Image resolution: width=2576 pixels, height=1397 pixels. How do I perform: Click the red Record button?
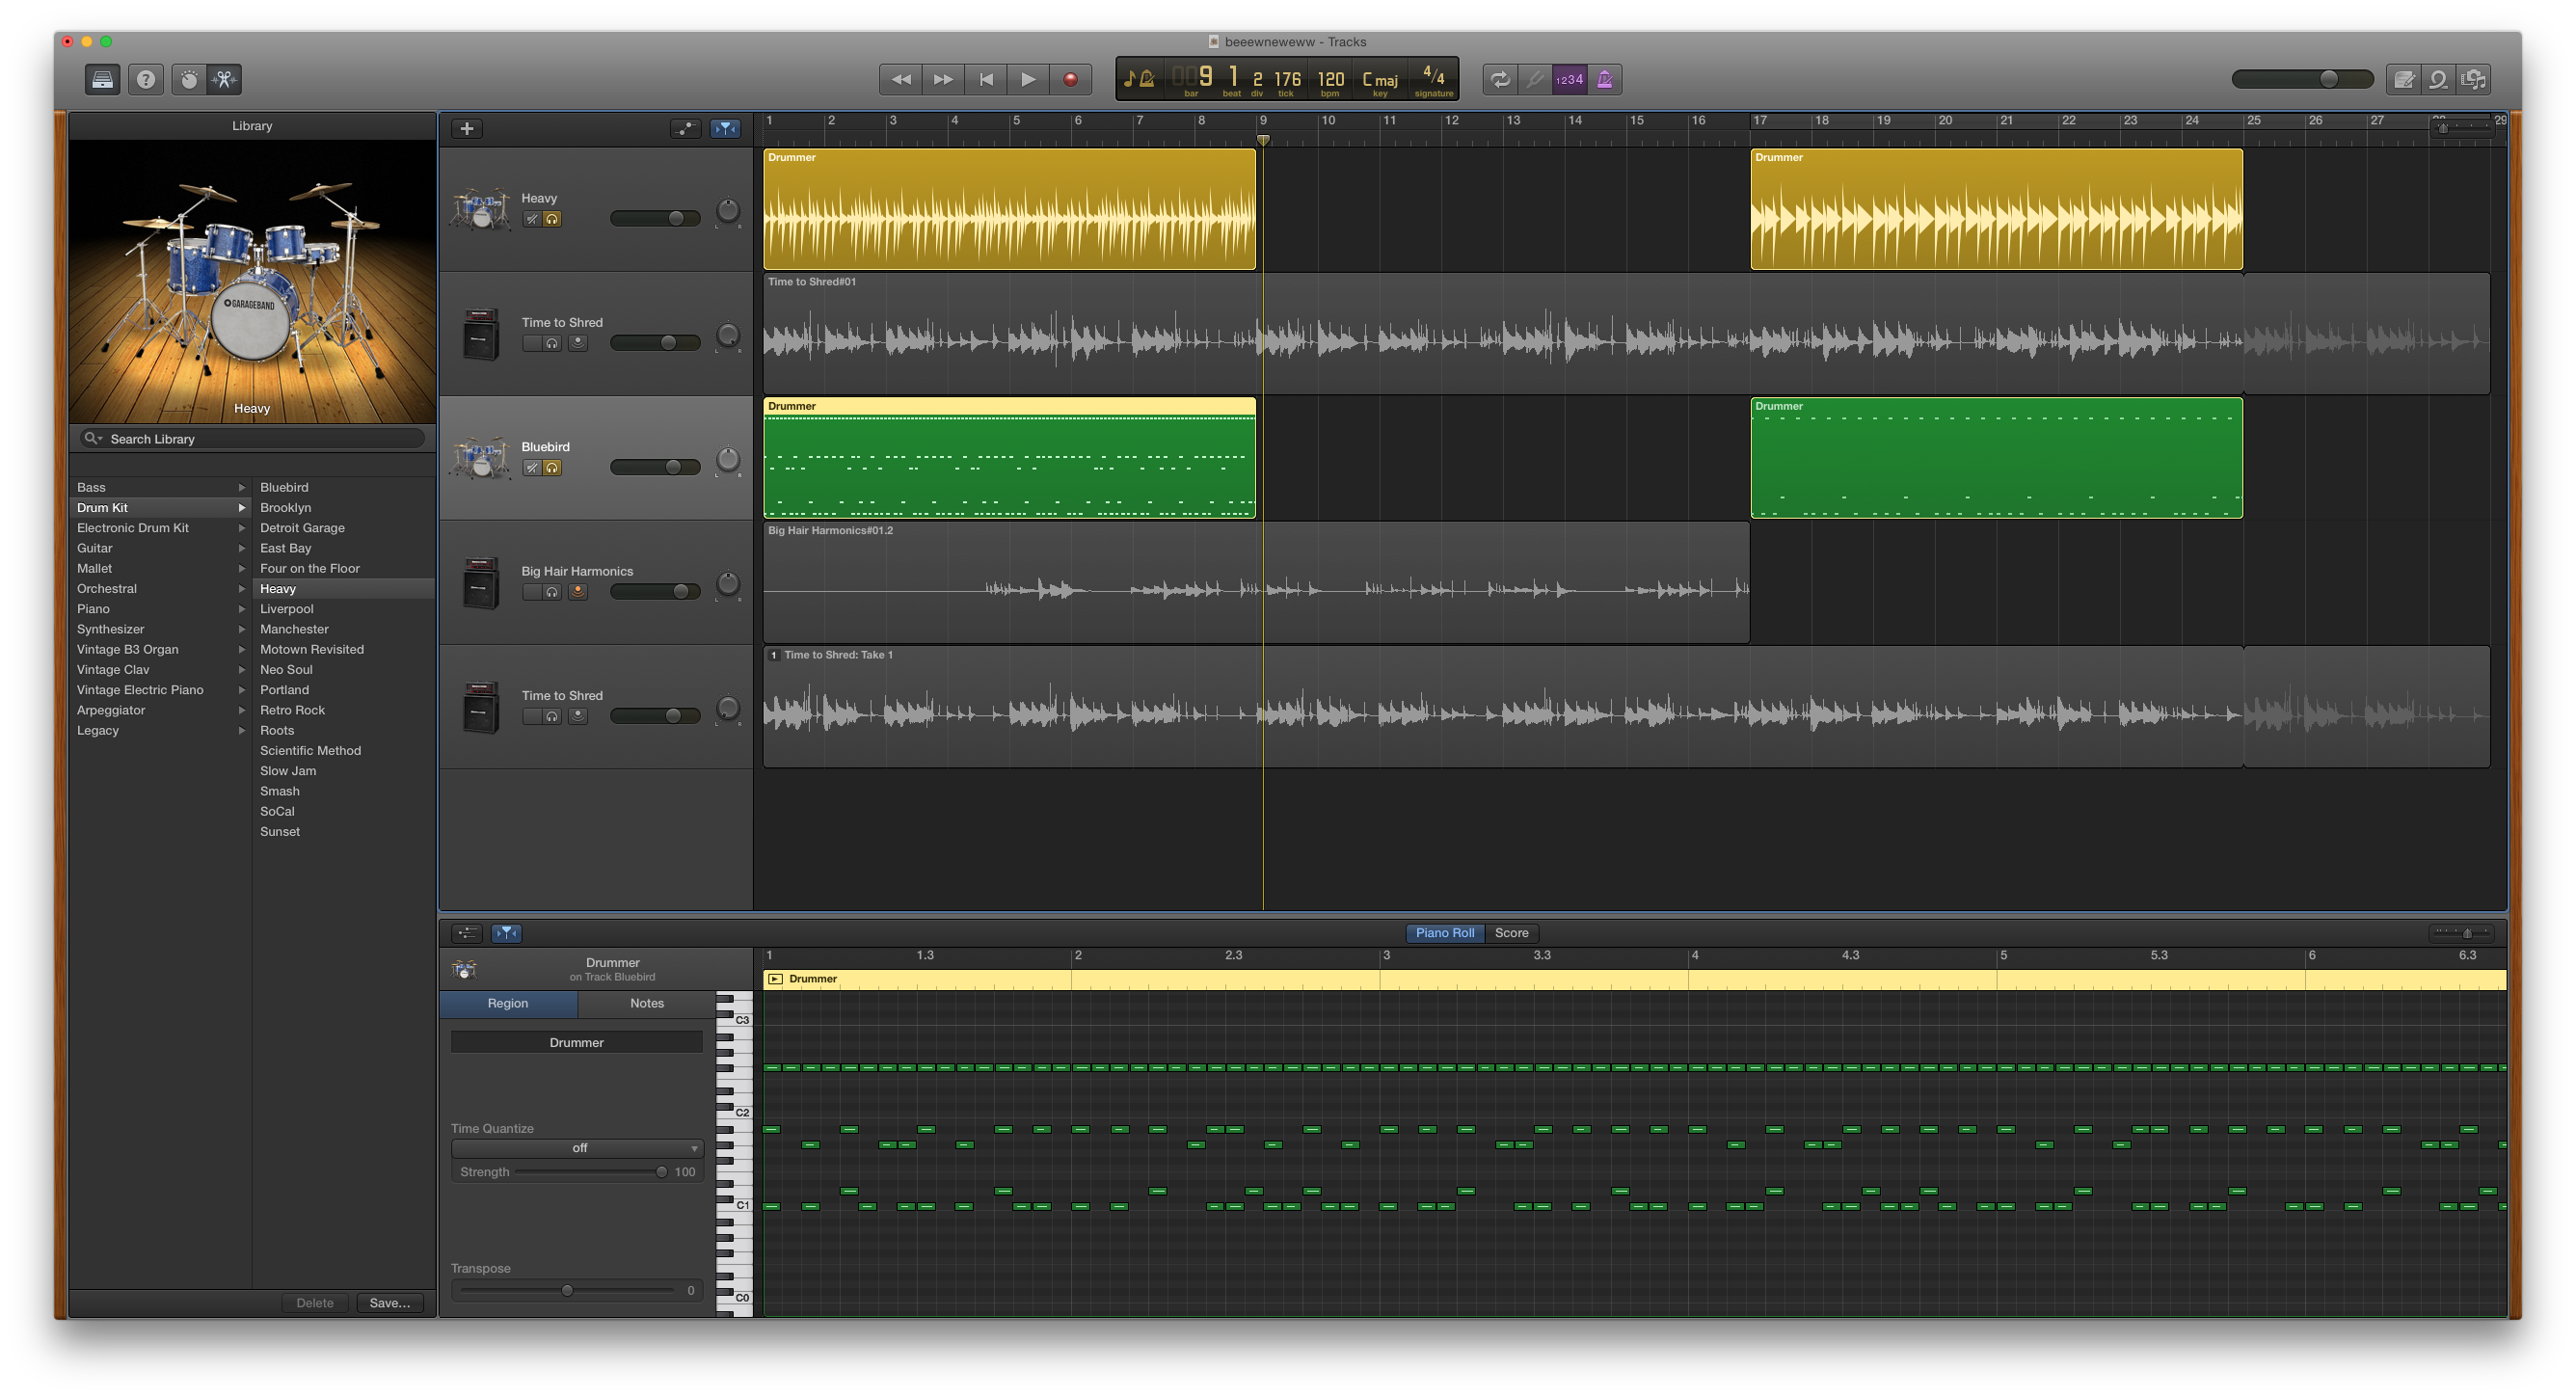pos(1070,80)
